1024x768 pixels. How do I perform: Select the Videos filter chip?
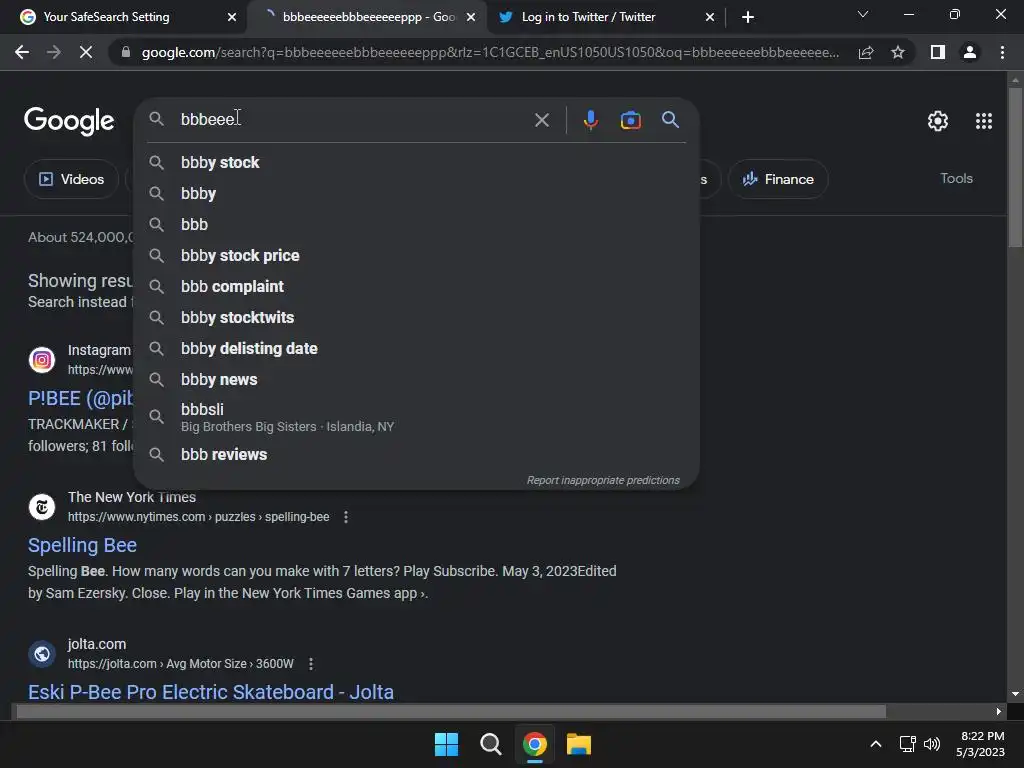[72, 179]
